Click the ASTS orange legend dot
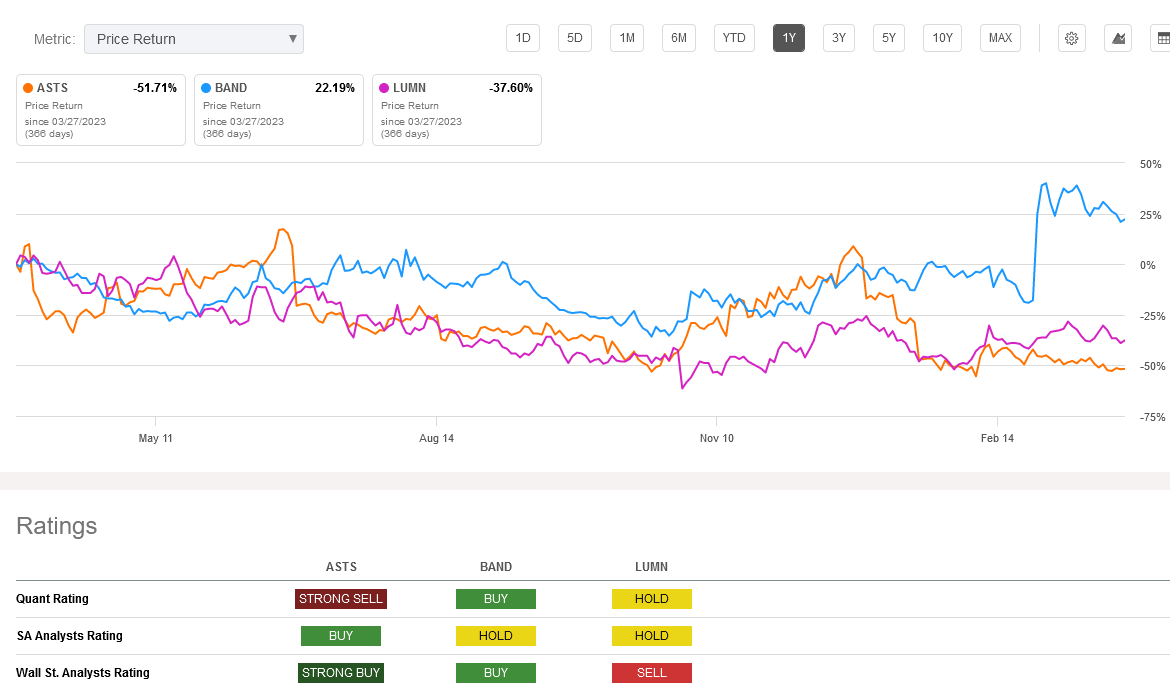Screen dimensions: 1170x696 [28, 88]
